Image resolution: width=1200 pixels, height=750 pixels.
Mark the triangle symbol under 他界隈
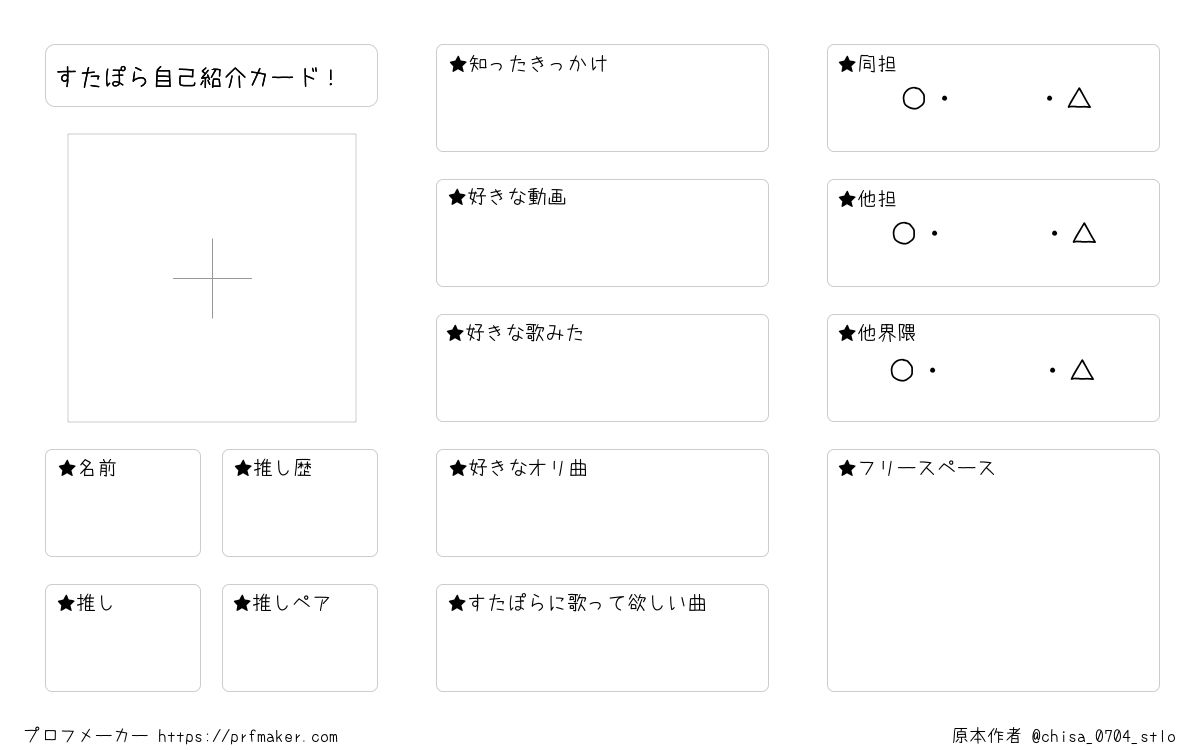(x=1082, y=370)
